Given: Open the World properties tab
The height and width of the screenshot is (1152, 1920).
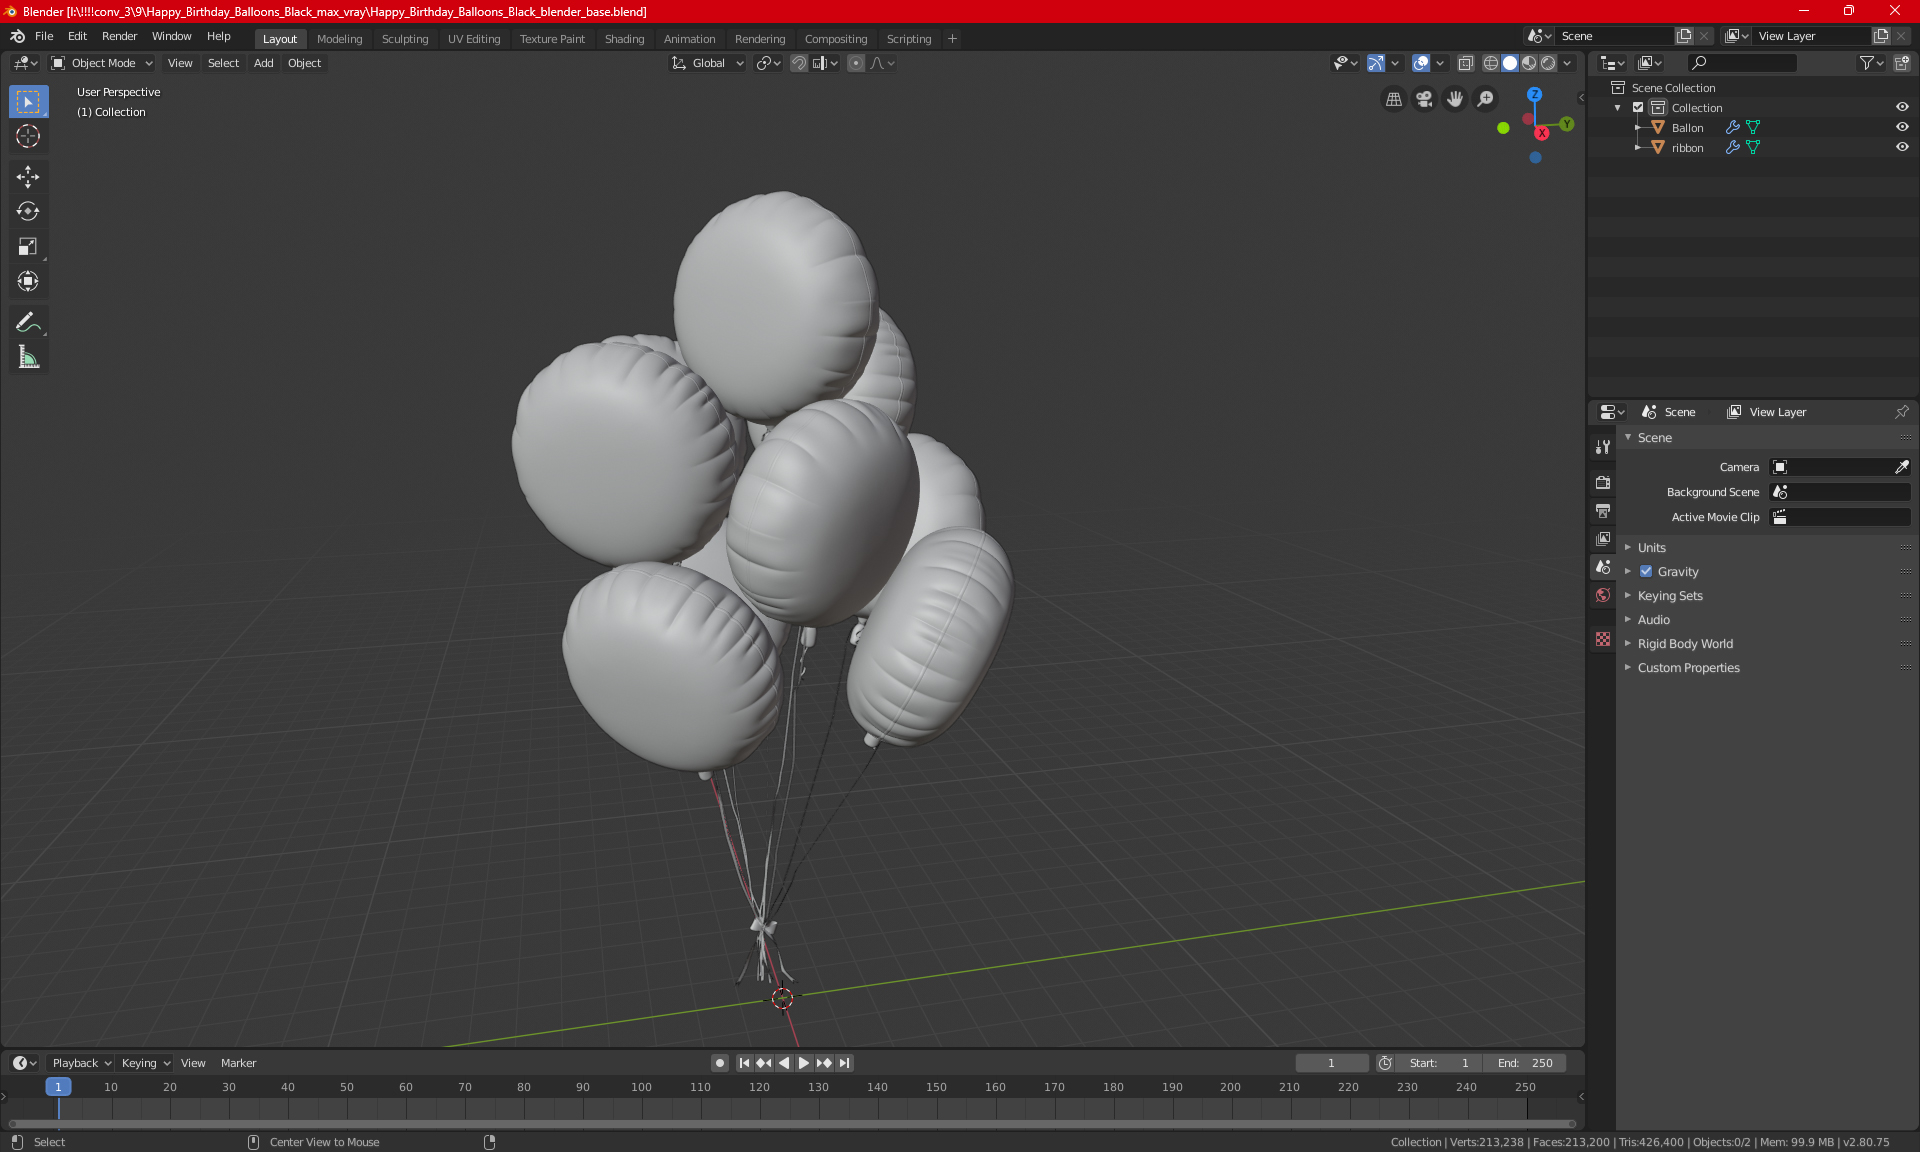Looking at the screenshot, I should [x=1603, y=595].
